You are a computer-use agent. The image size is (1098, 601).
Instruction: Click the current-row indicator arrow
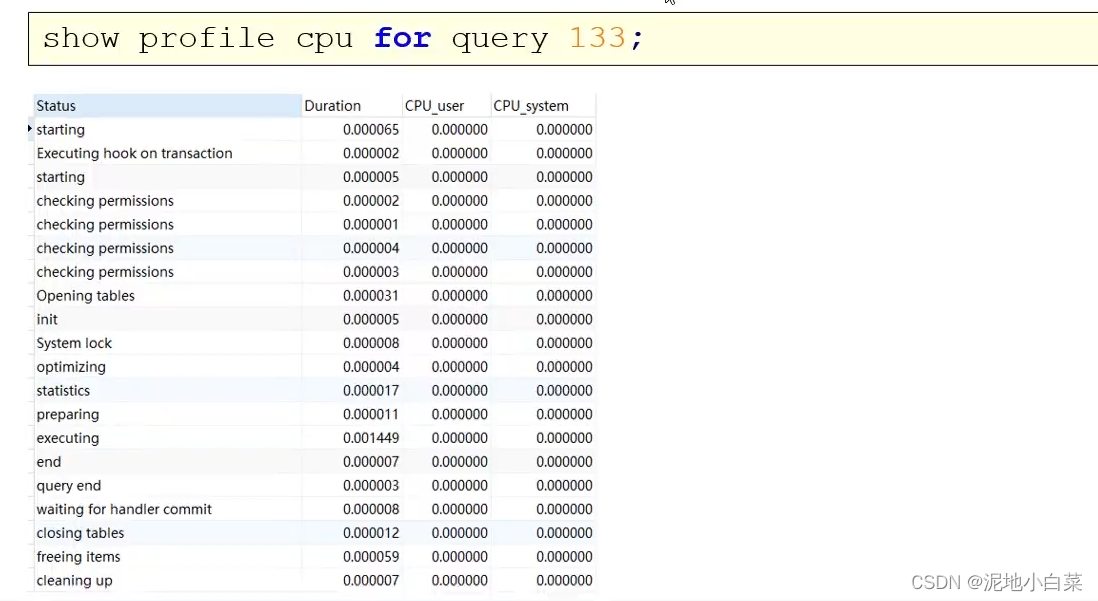coord(29,129)
